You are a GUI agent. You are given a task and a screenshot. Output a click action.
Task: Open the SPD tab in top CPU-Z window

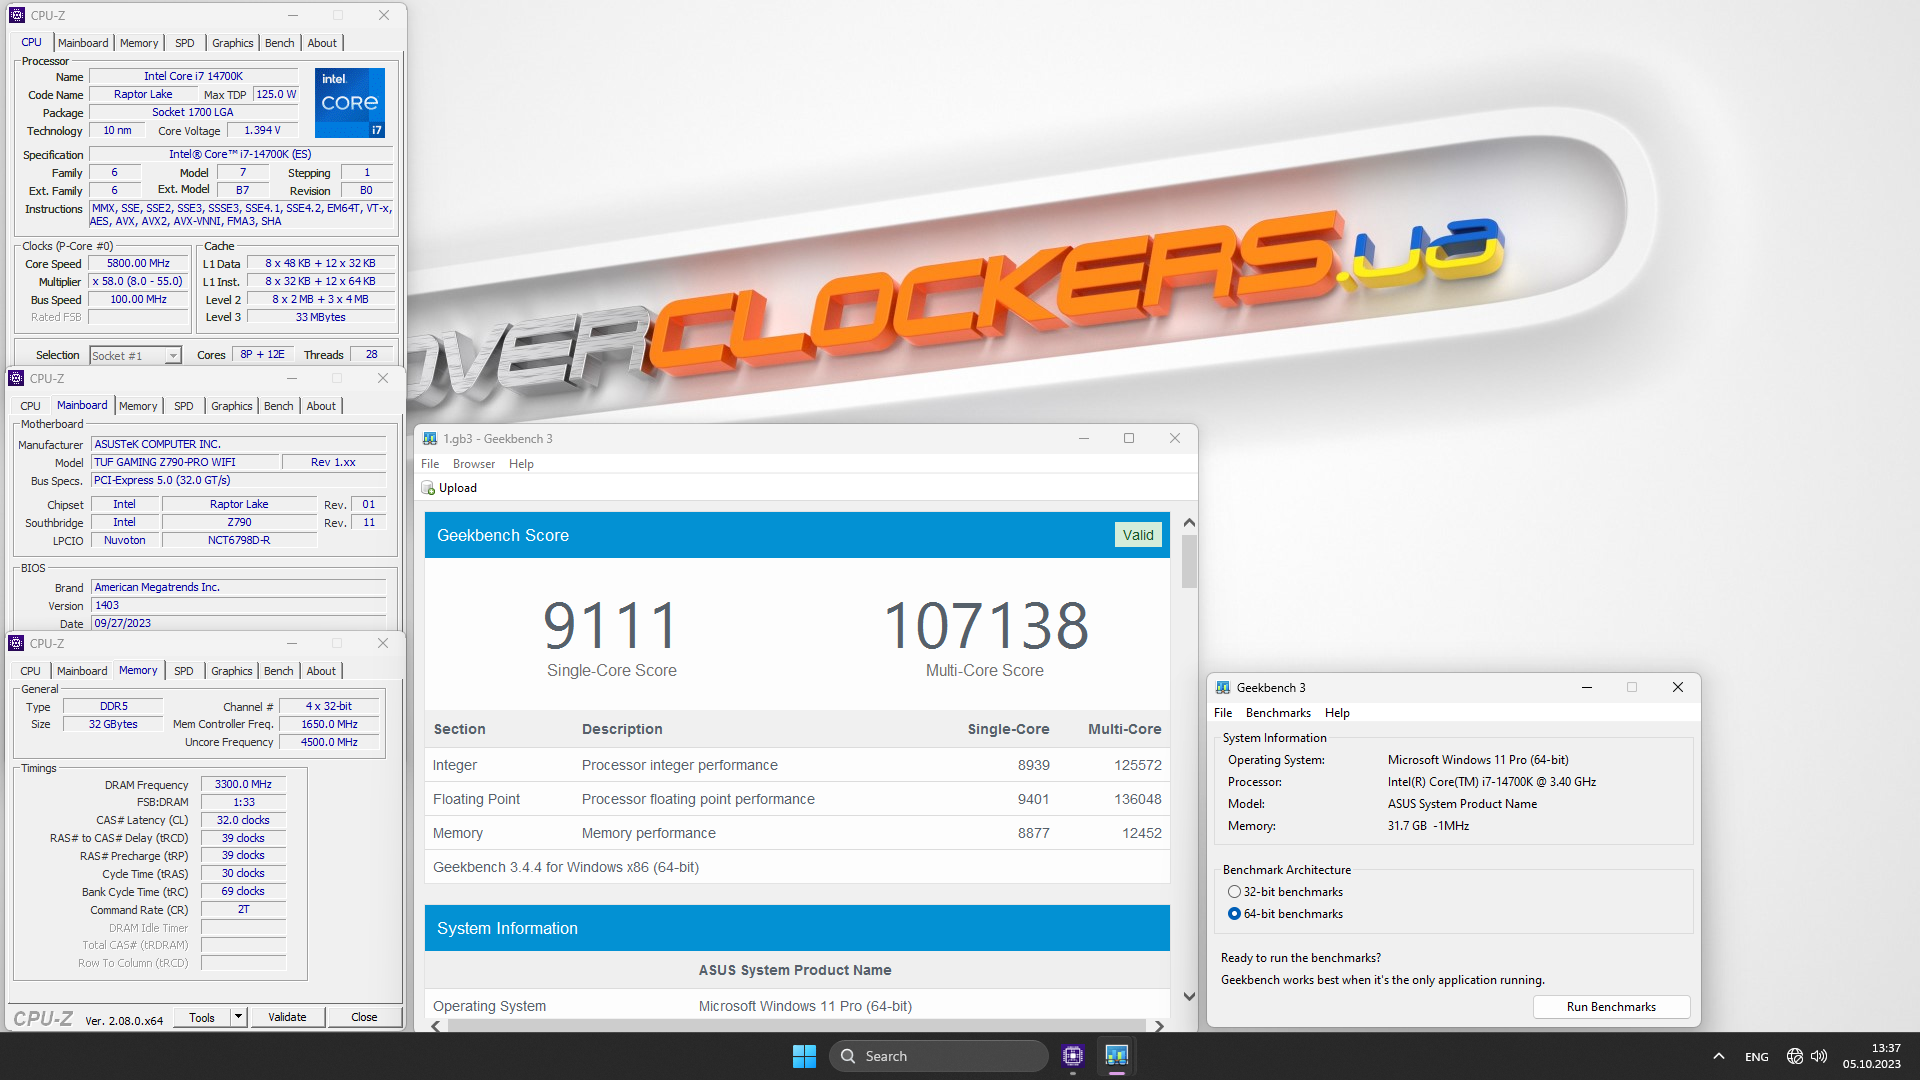185,43
